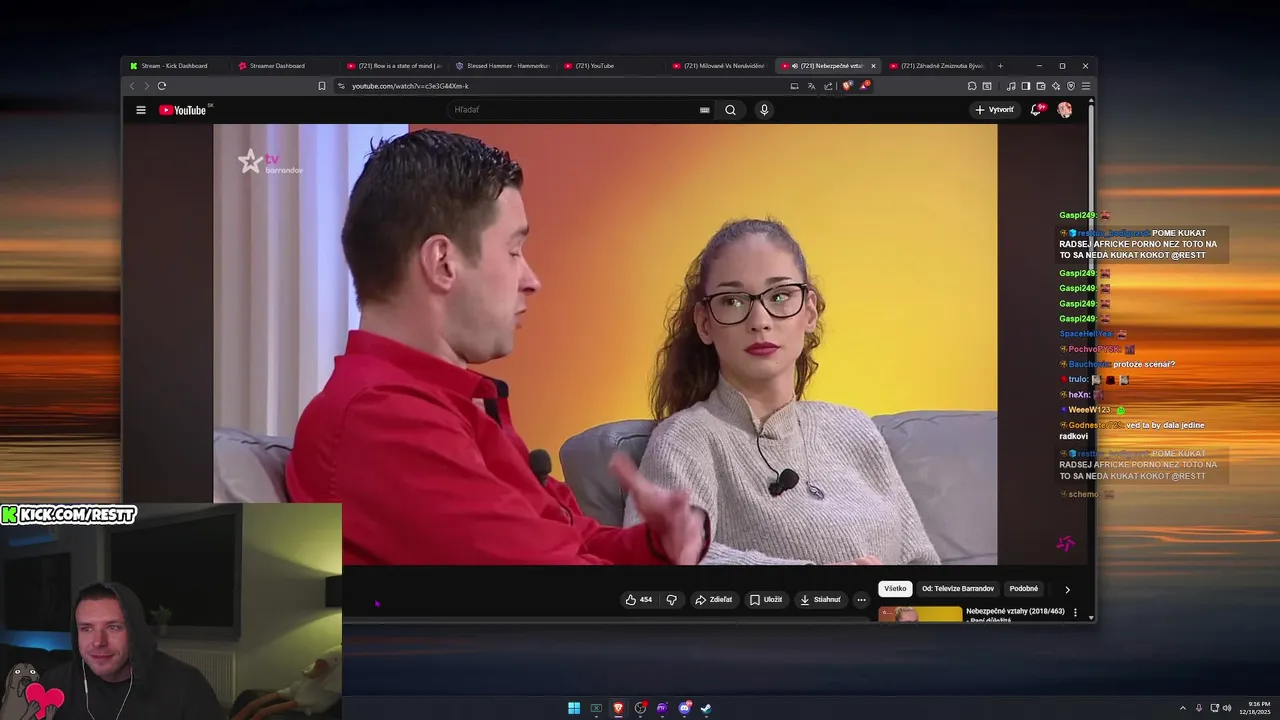Screen dimensions: 1280x720
Task: Click the translate page icon in the address bar
Action: (x=811, y=86)
